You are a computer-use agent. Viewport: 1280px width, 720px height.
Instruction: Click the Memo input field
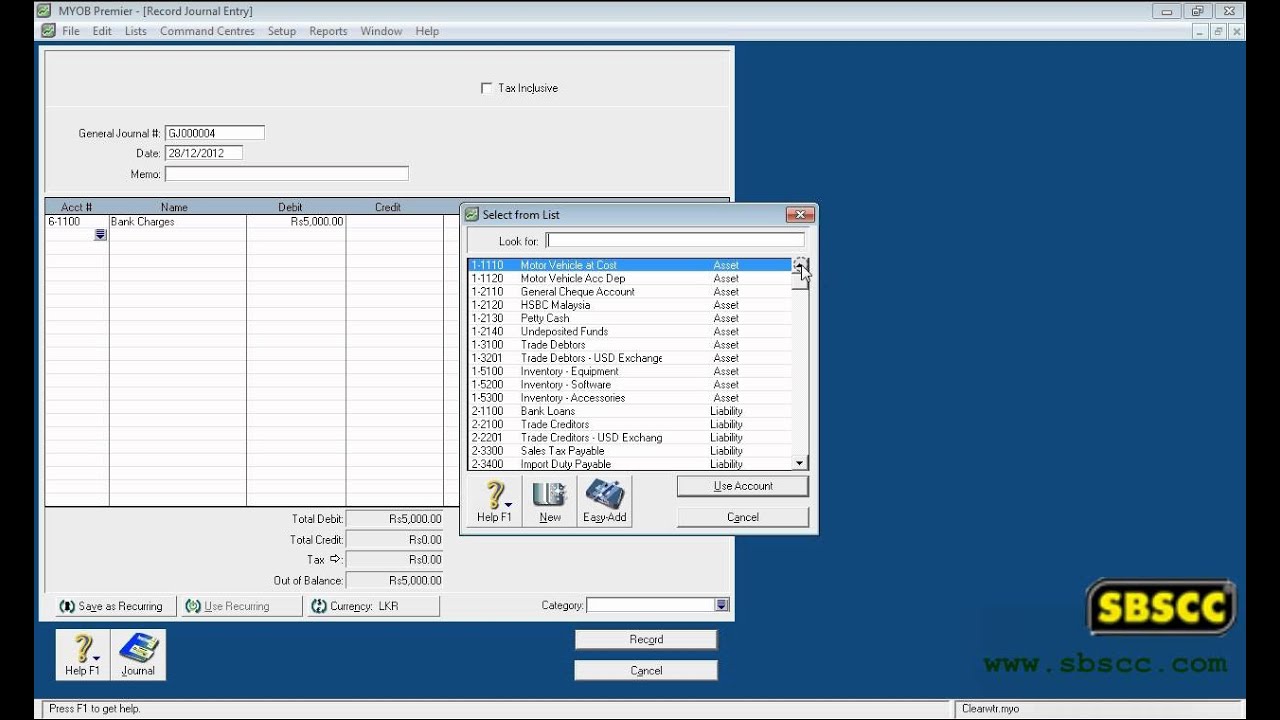[x=287, y=174]
